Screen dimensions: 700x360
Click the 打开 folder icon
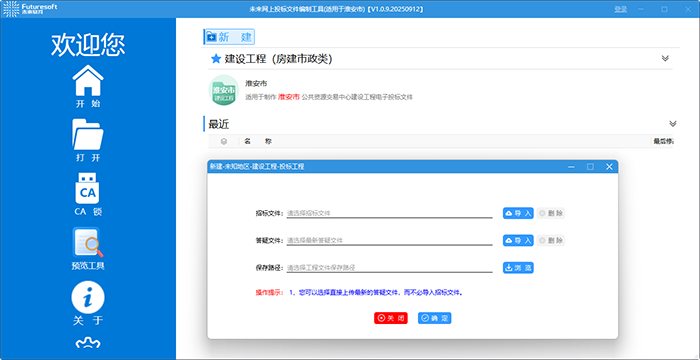[88, 134]
